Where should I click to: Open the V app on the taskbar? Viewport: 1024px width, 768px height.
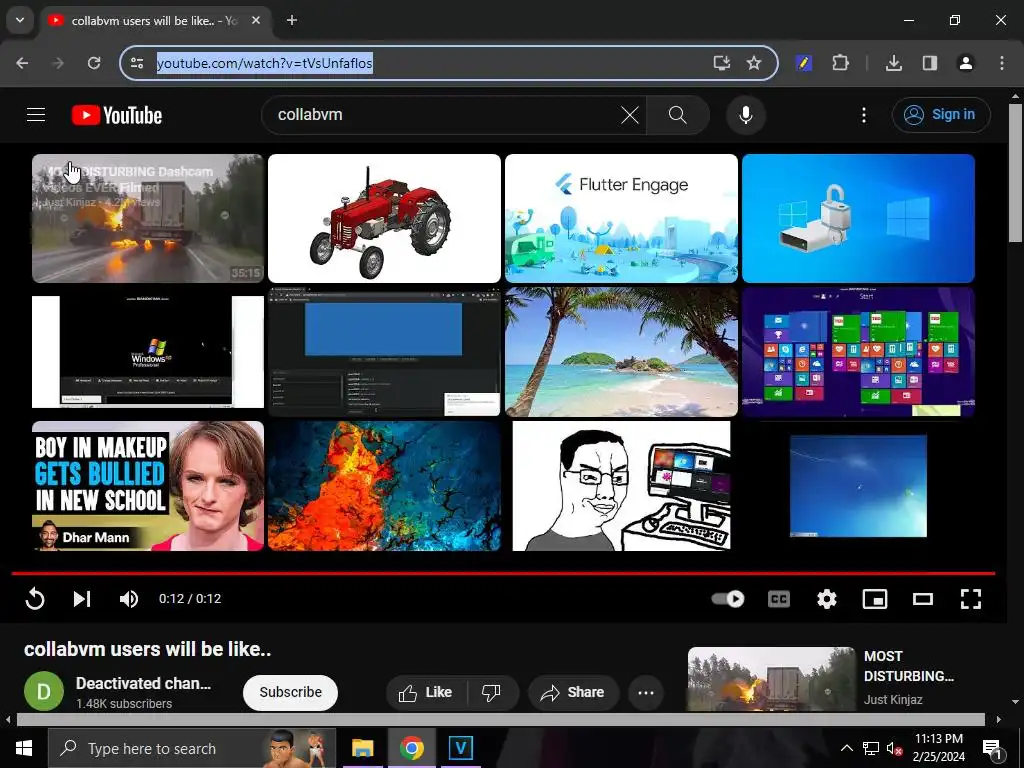pos(460,748)
